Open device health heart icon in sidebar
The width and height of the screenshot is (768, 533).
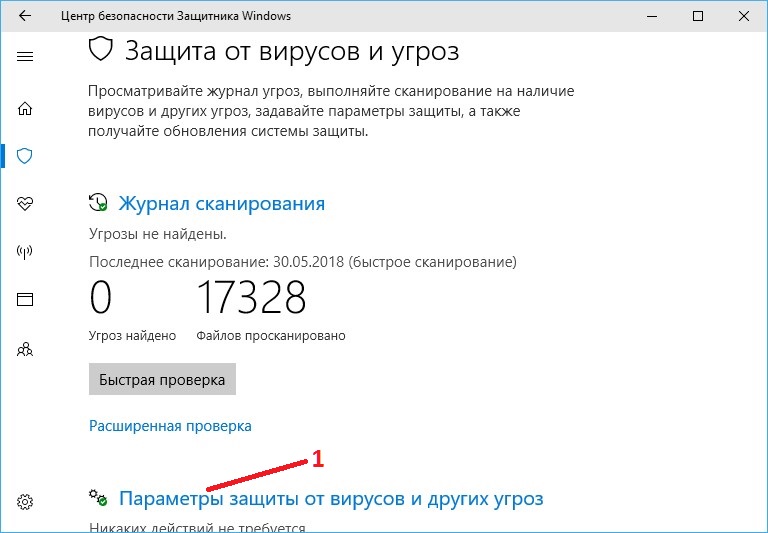[x=25, y=203]
